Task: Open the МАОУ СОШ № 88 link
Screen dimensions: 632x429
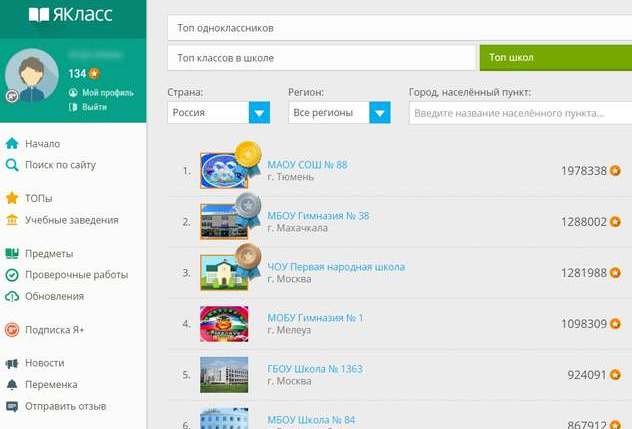Action: click(x=307, y=165)
